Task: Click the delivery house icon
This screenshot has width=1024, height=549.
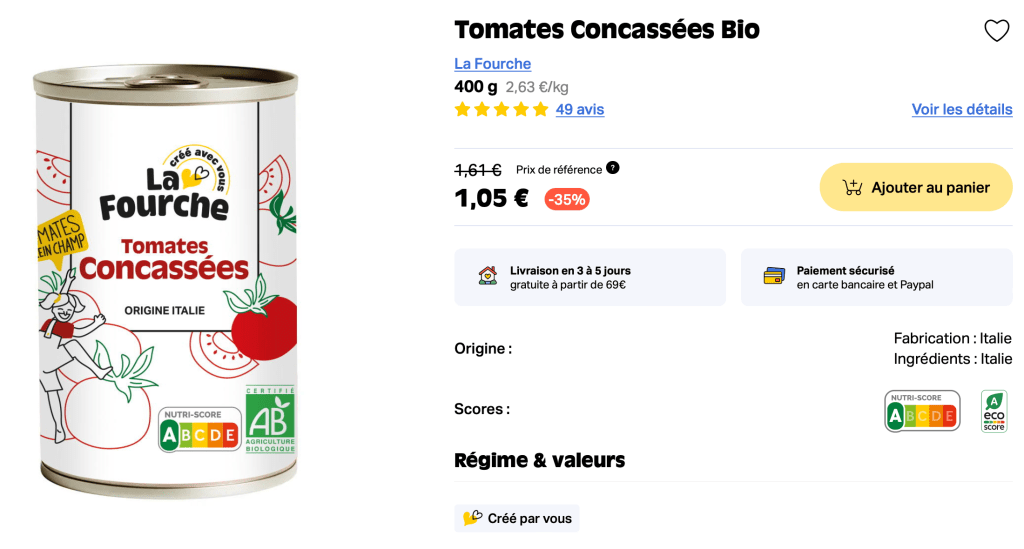Action: coord(488,276)
